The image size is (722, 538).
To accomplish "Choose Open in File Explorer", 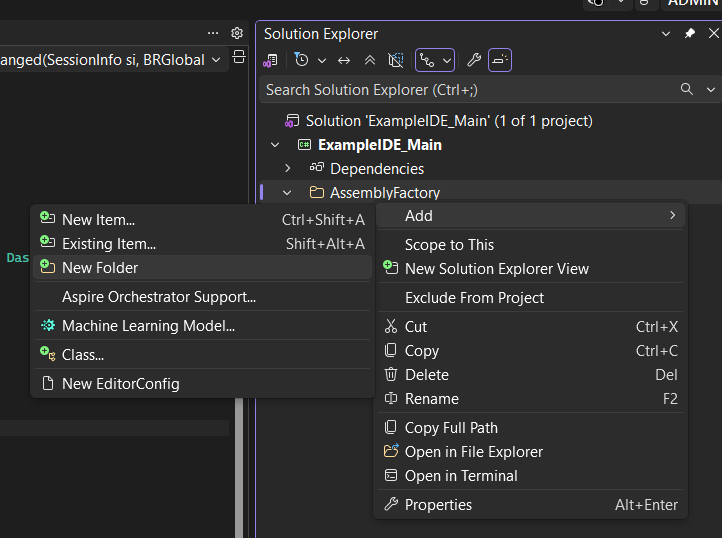I will coord(530,451).
